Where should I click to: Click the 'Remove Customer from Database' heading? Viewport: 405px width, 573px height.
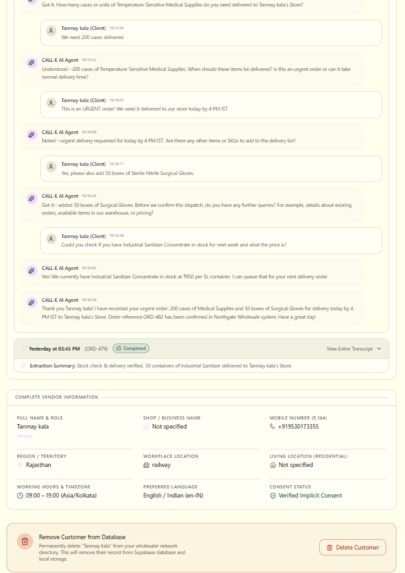(82, 537)
